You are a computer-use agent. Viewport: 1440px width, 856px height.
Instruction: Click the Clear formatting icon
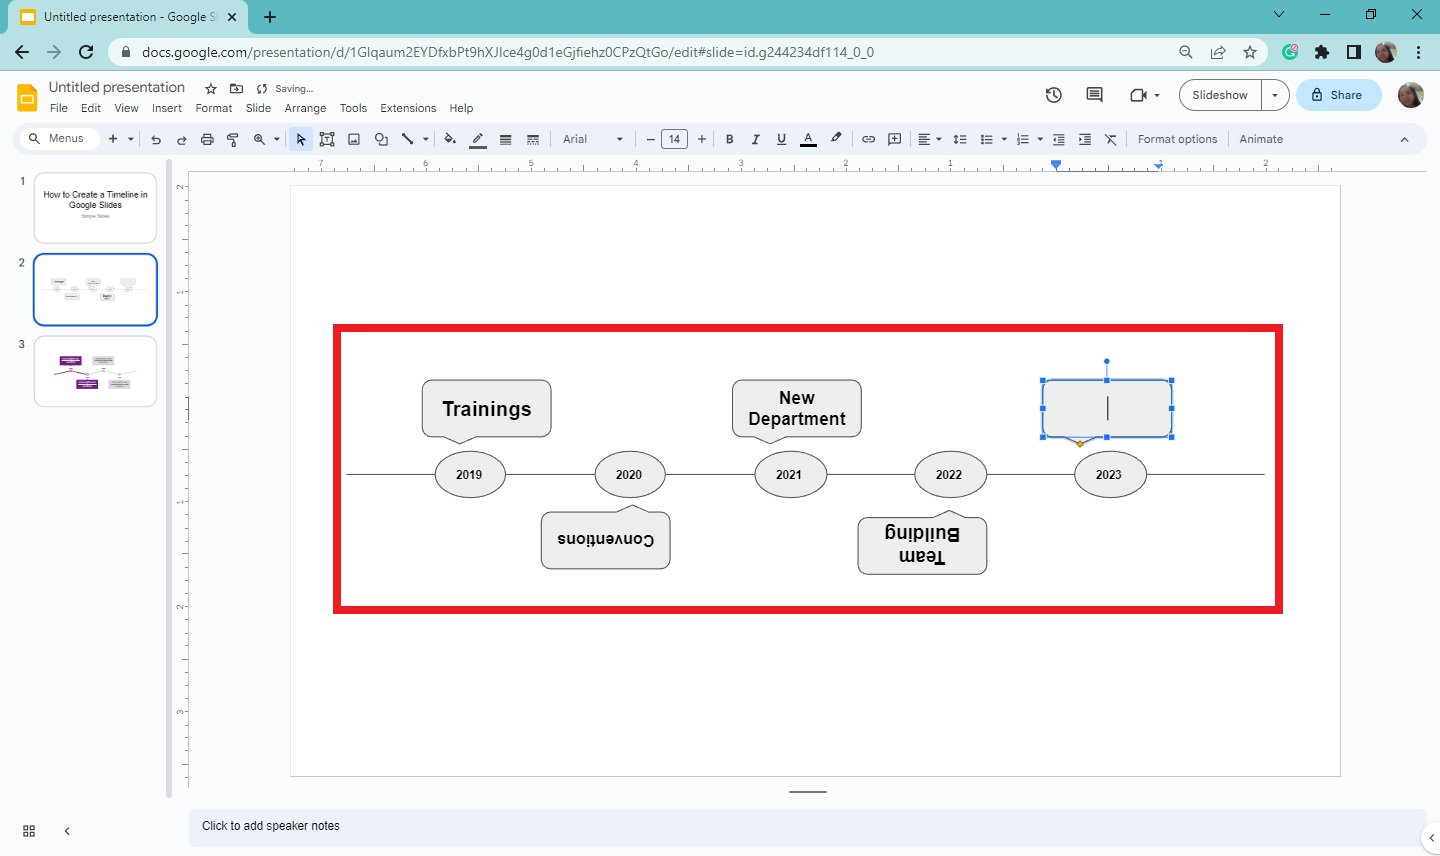coord(1111,140)
